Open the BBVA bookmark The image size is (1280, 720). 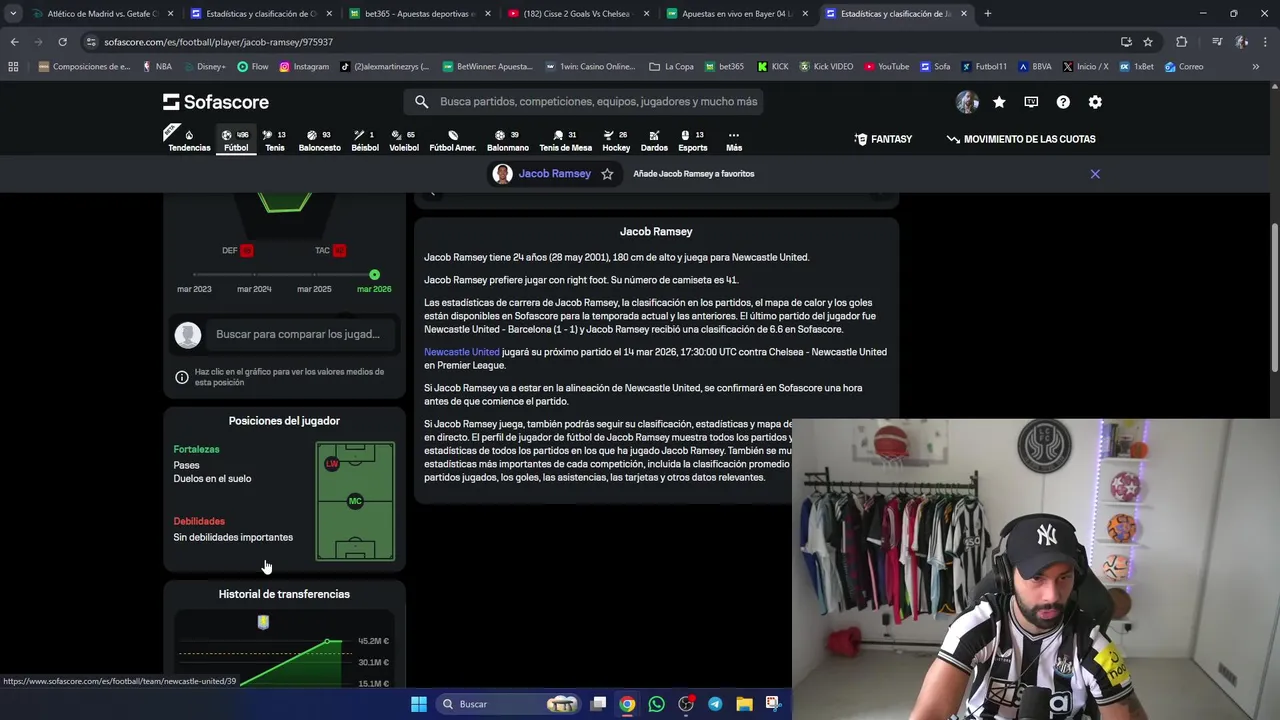1035,67
